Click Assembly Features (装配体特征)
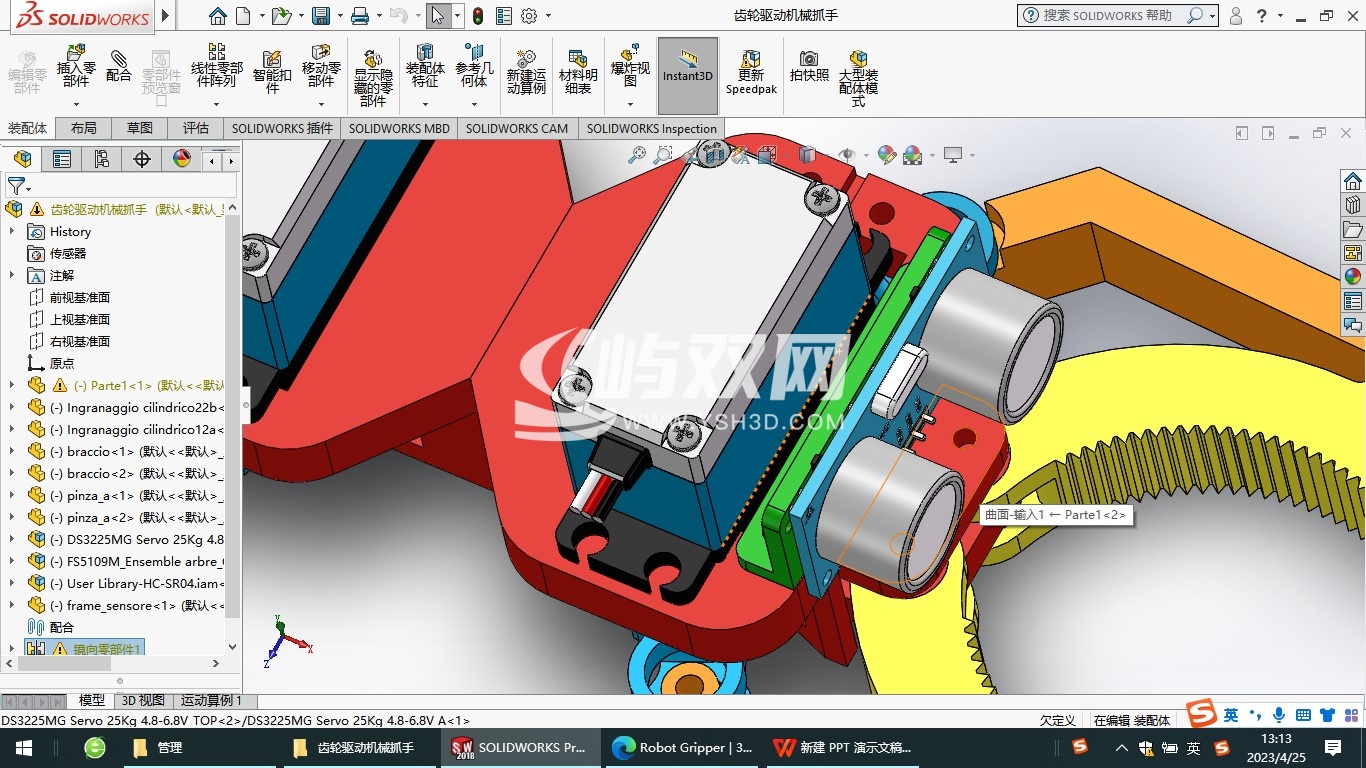The height and width of the screenshot is (768, 1366). coord(425,67)
